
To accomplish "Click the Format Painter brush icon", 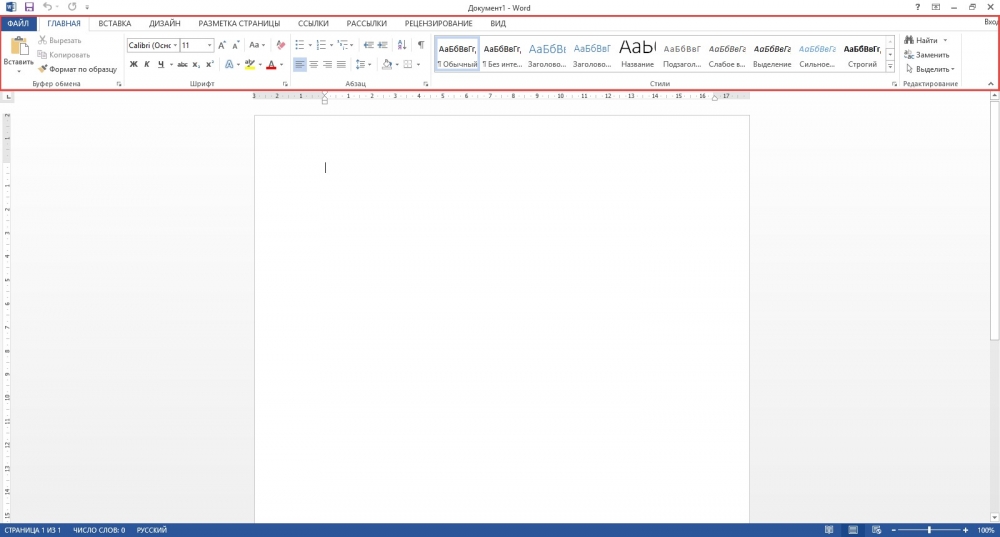I will 42,69.
